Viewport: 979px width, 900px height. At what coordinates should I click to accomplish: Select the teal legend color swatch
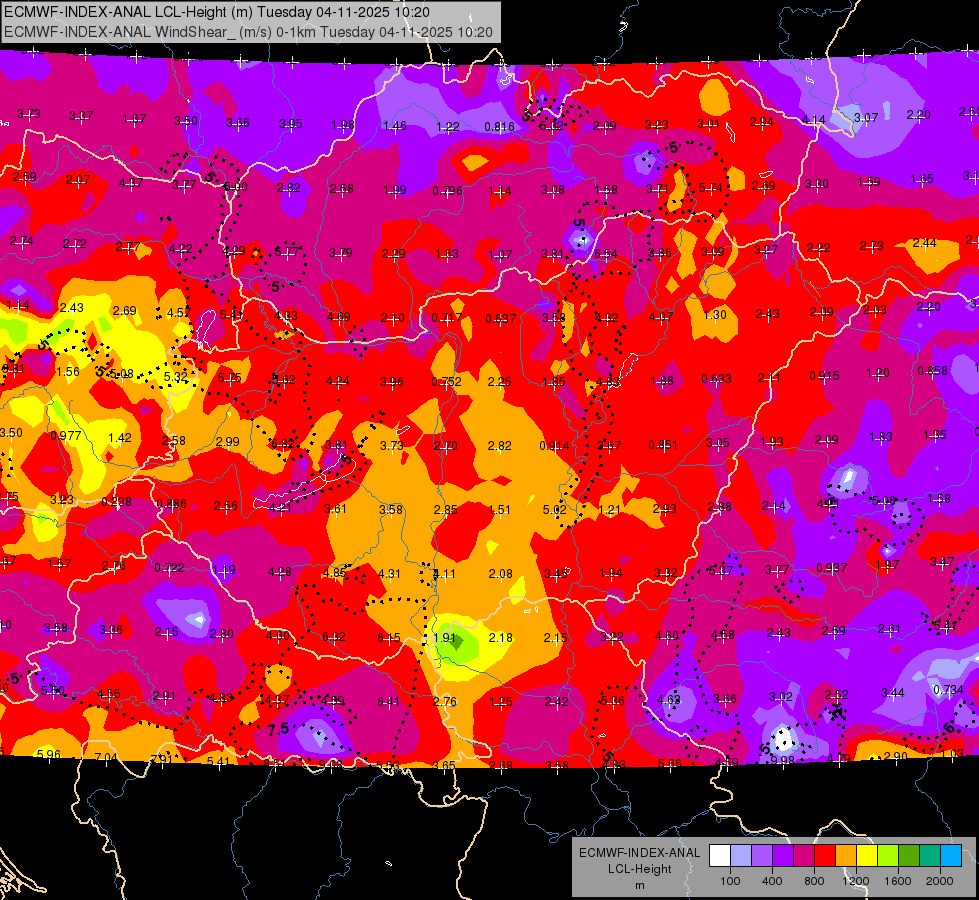930,856
